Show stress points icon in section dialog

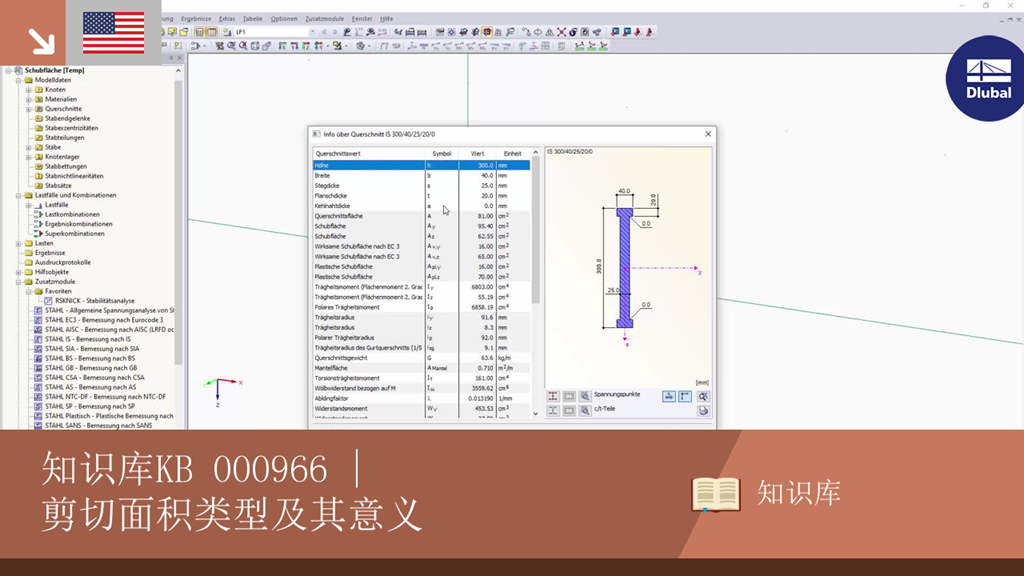(x=552, y=396)
